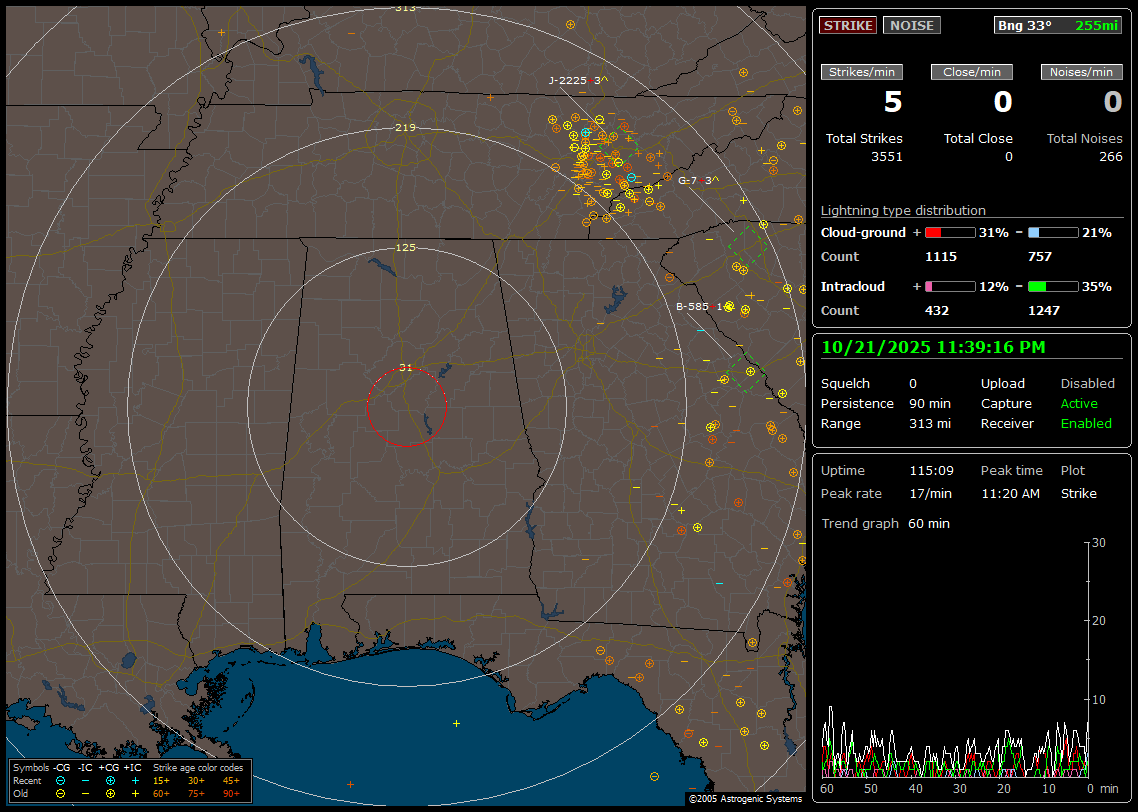1138x812 pixels.
Task: Click the bearing and distance readout box
Action: [x=1057, y=26]
